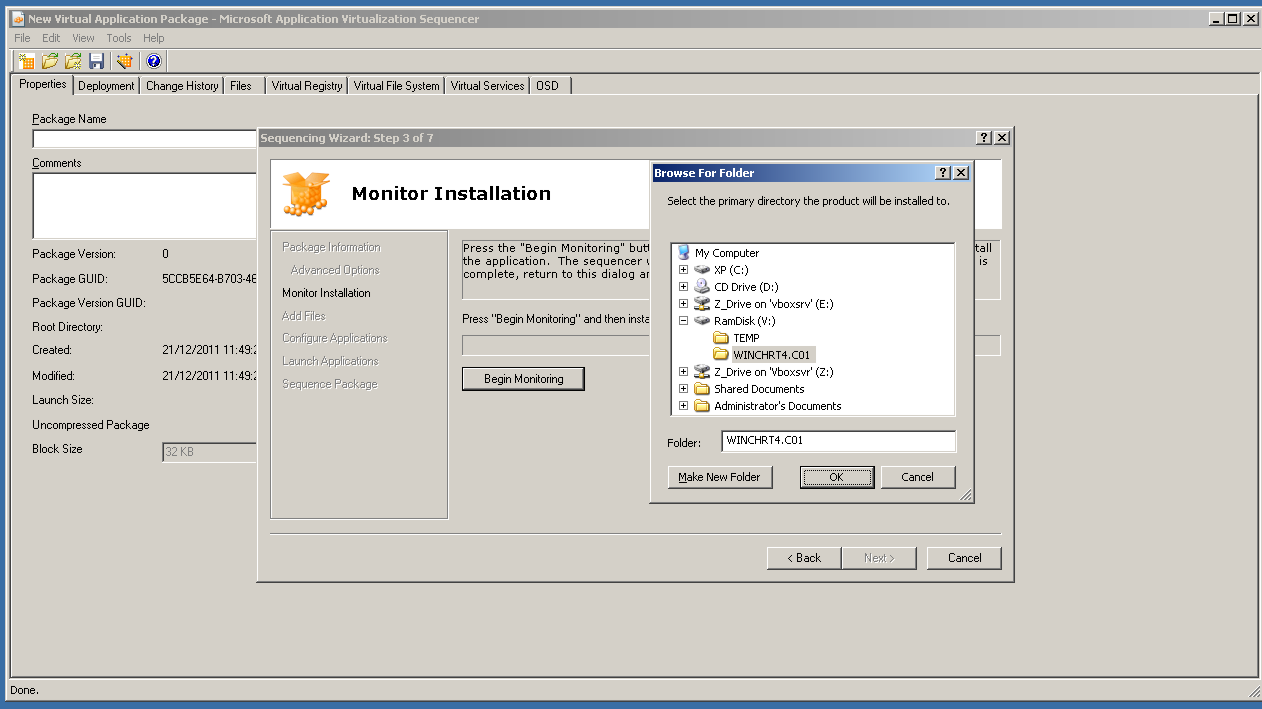Select the My Computer icon in folder tree
The height and width of the screenshot is (709, 1262).
[x=684, y=253]
